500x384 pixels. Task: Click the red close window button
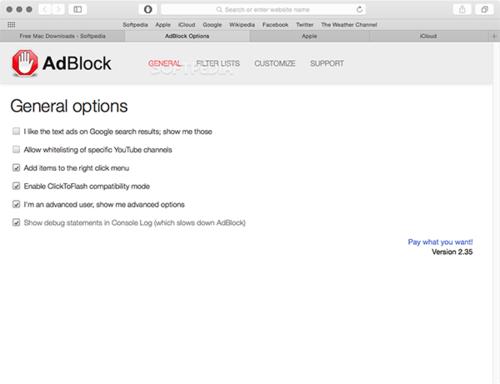coord(9,9)
